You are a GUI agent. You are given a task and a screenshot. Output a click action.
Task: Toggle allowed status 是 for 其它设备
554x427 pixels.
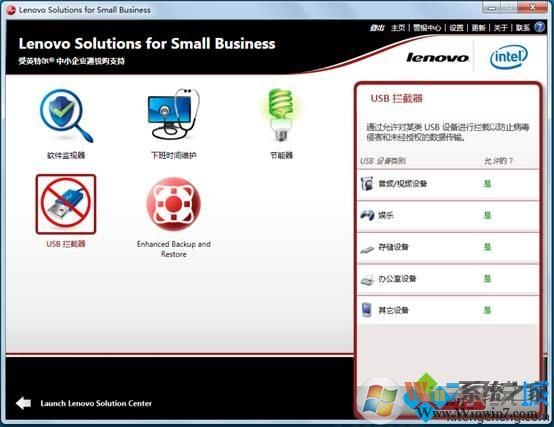[x=488, y=310]
